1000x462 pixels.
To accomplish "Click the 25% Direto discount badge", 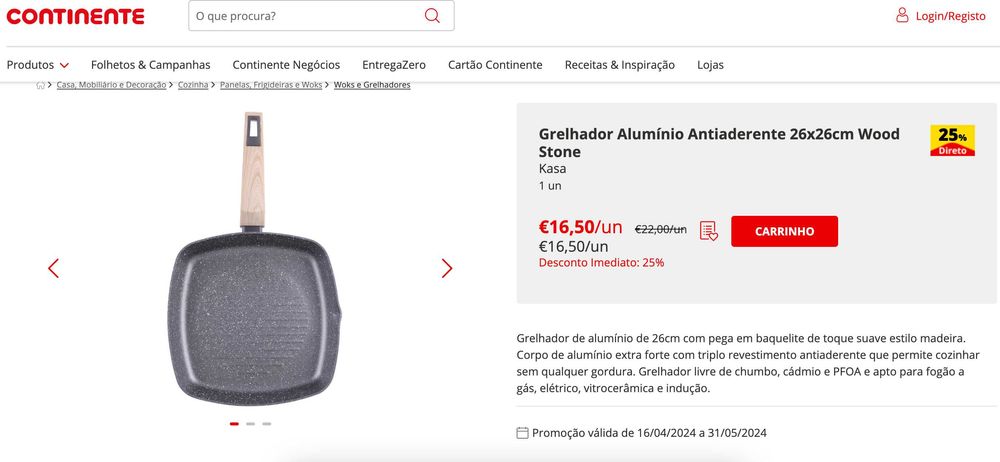I will (x=952, y=141).
